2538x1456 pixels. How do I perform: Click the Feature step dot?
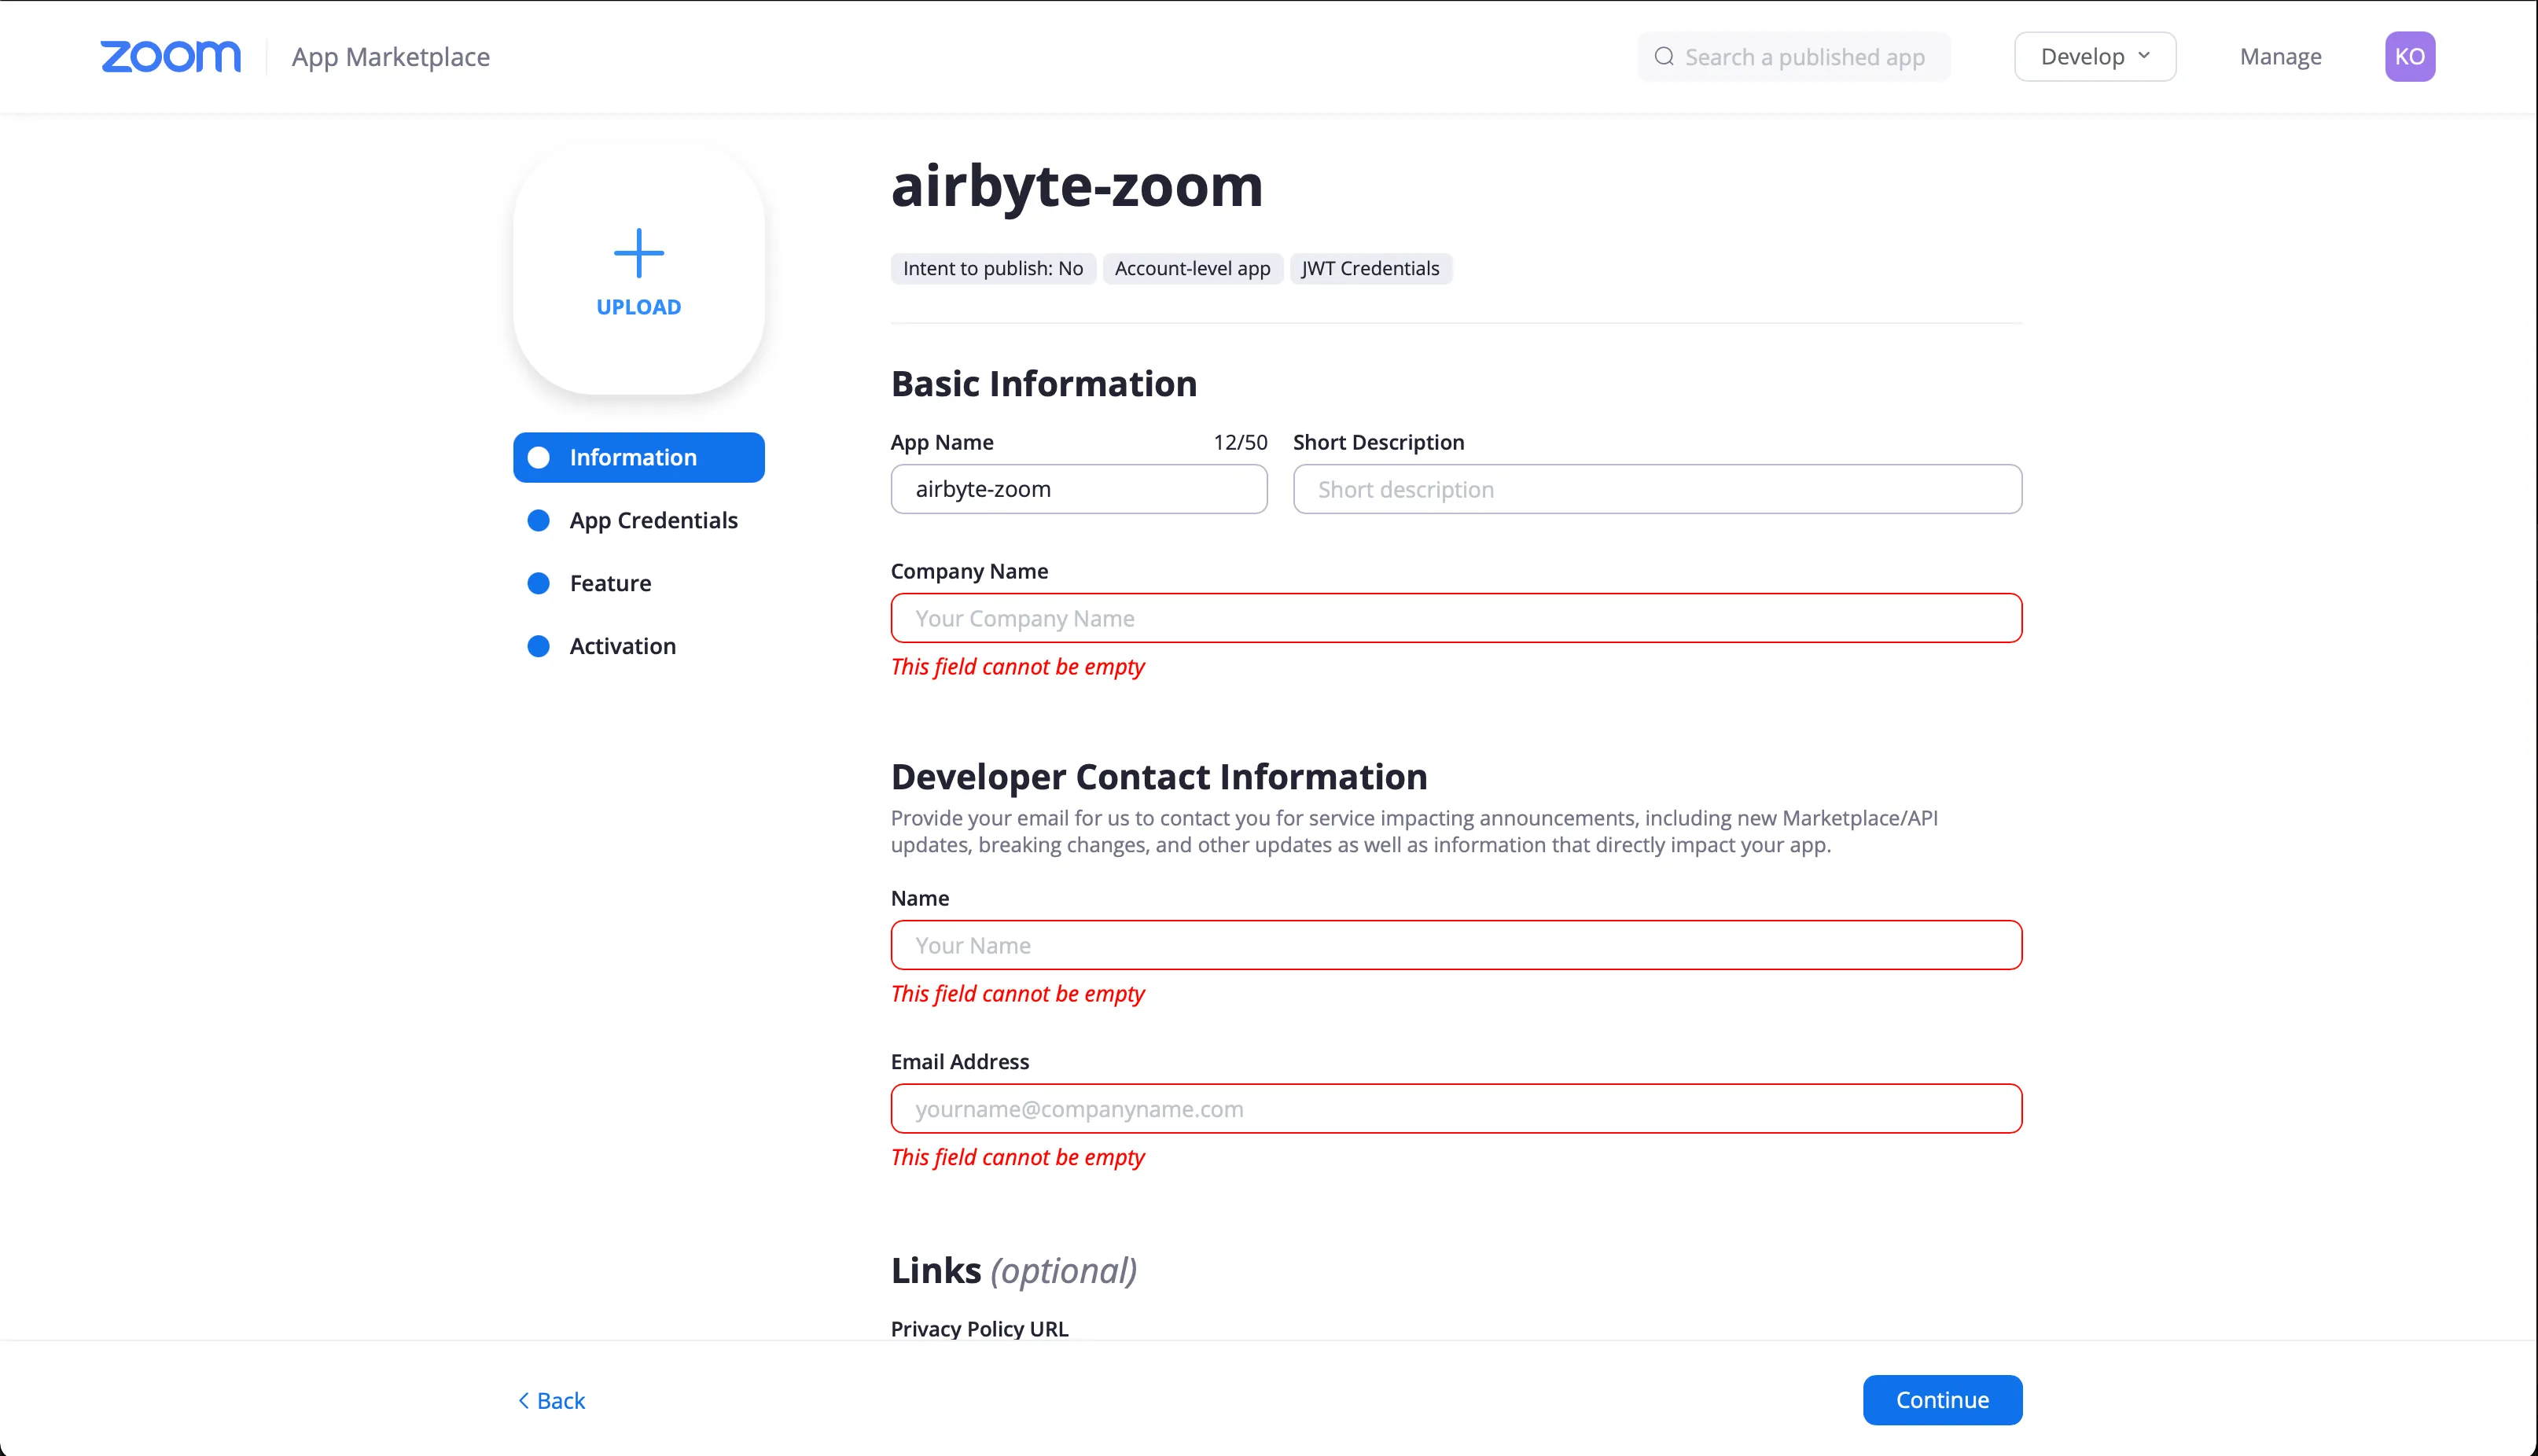pyautogui.click(x=539, y=584)
